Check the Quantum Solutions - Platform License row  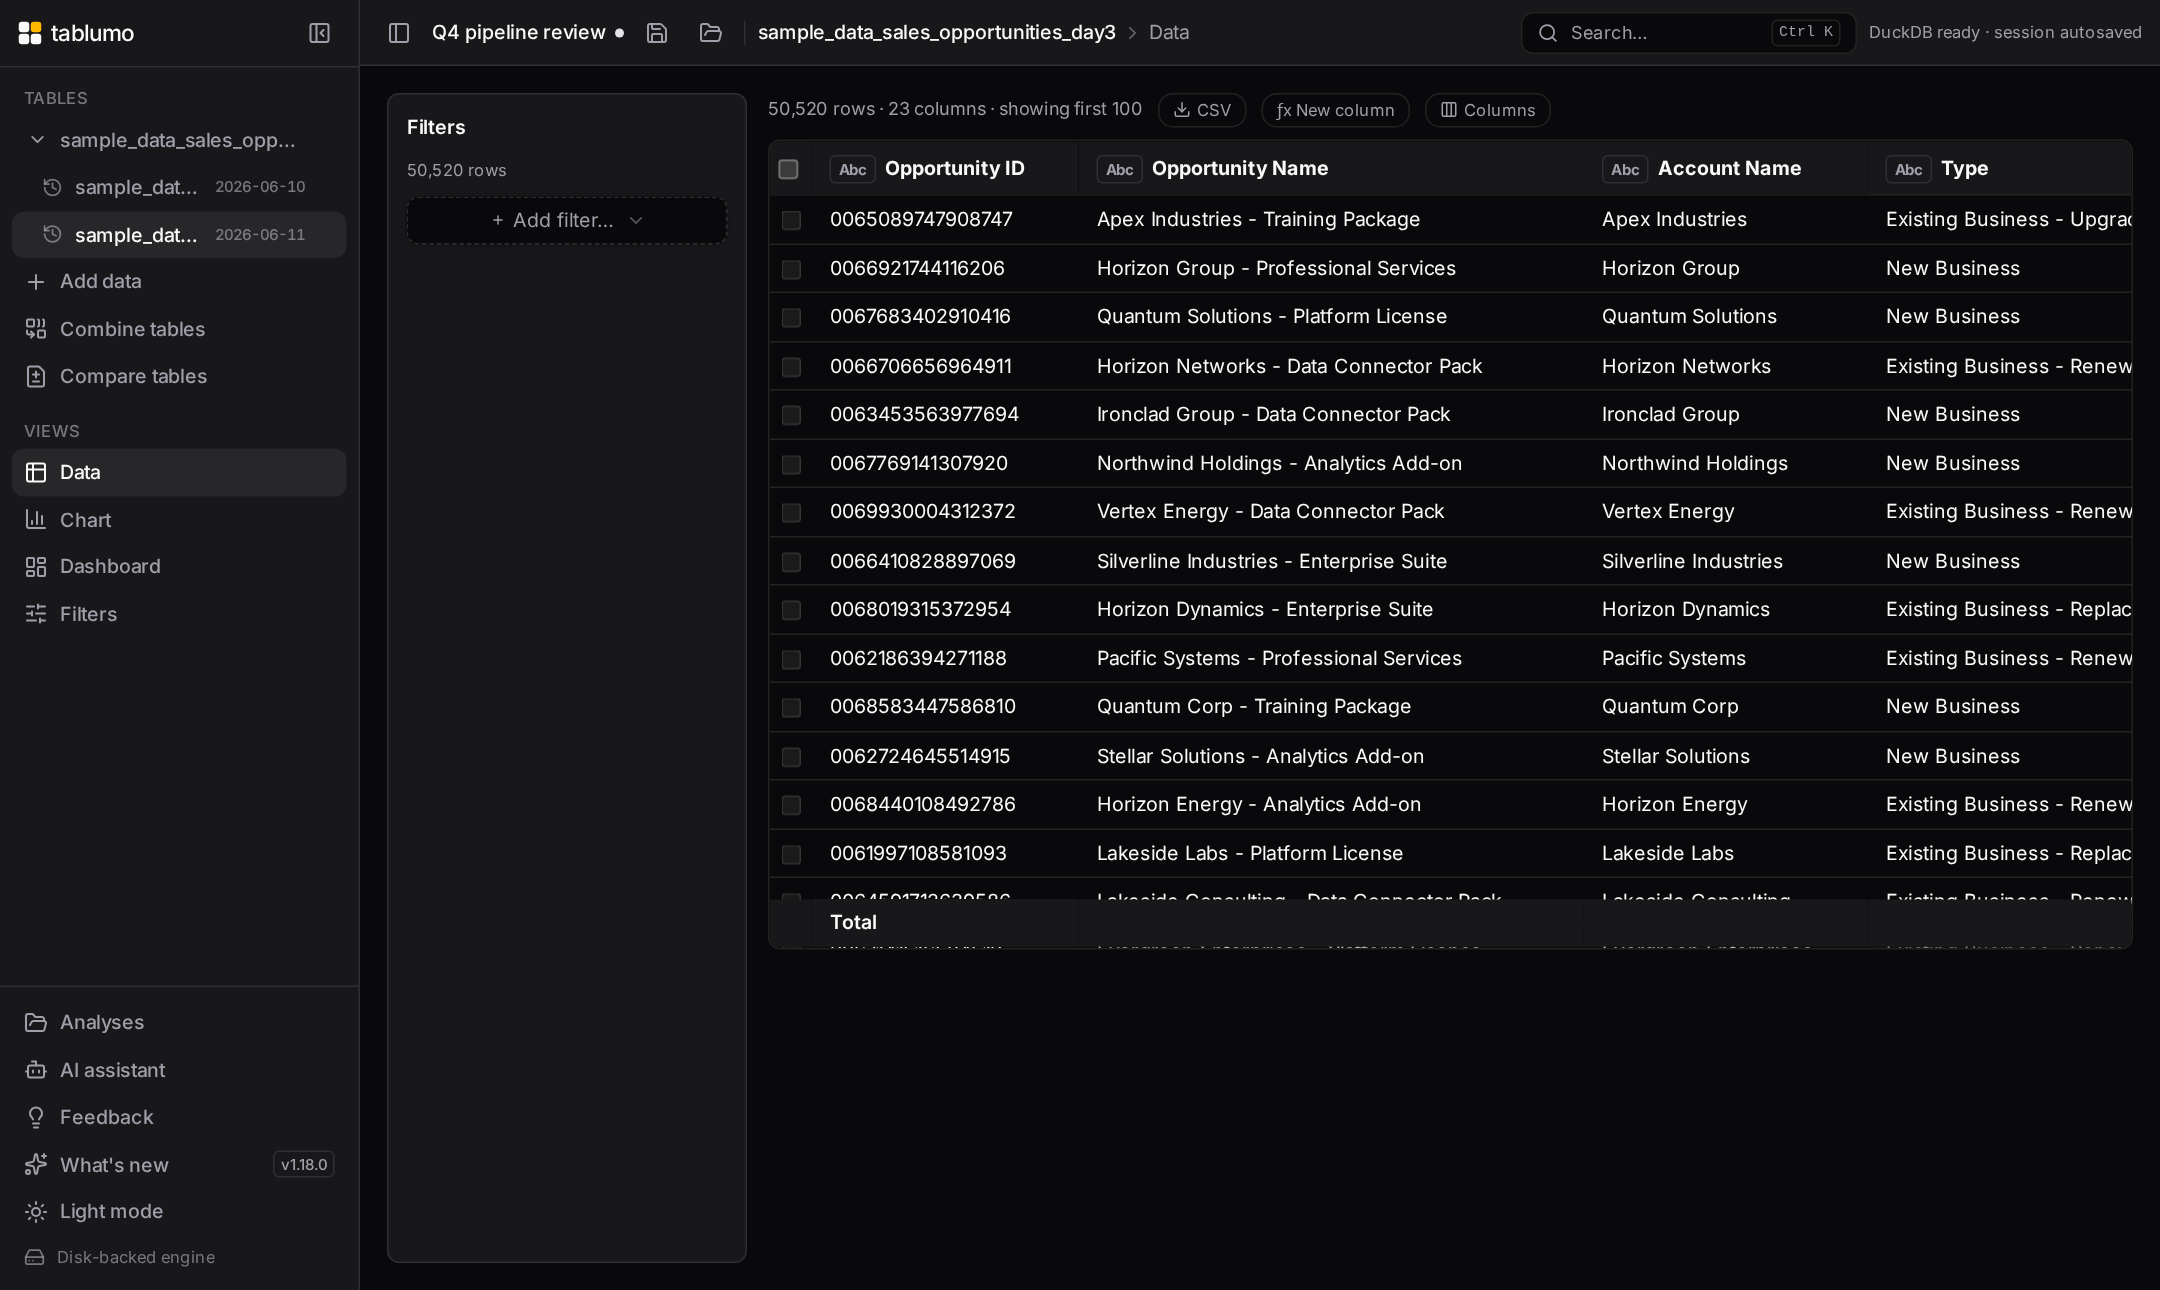click(x=791, y=317)
